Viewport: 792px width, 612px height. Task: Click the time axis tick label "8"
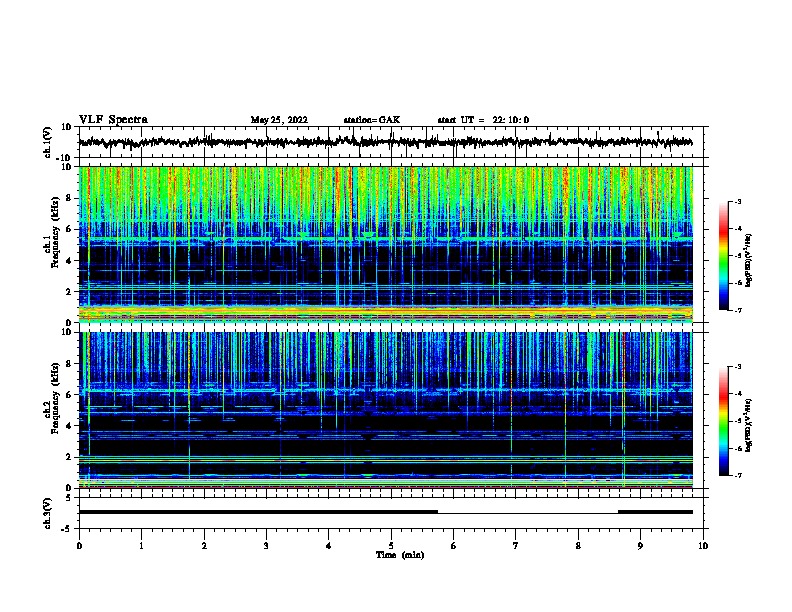coord(578,546)
